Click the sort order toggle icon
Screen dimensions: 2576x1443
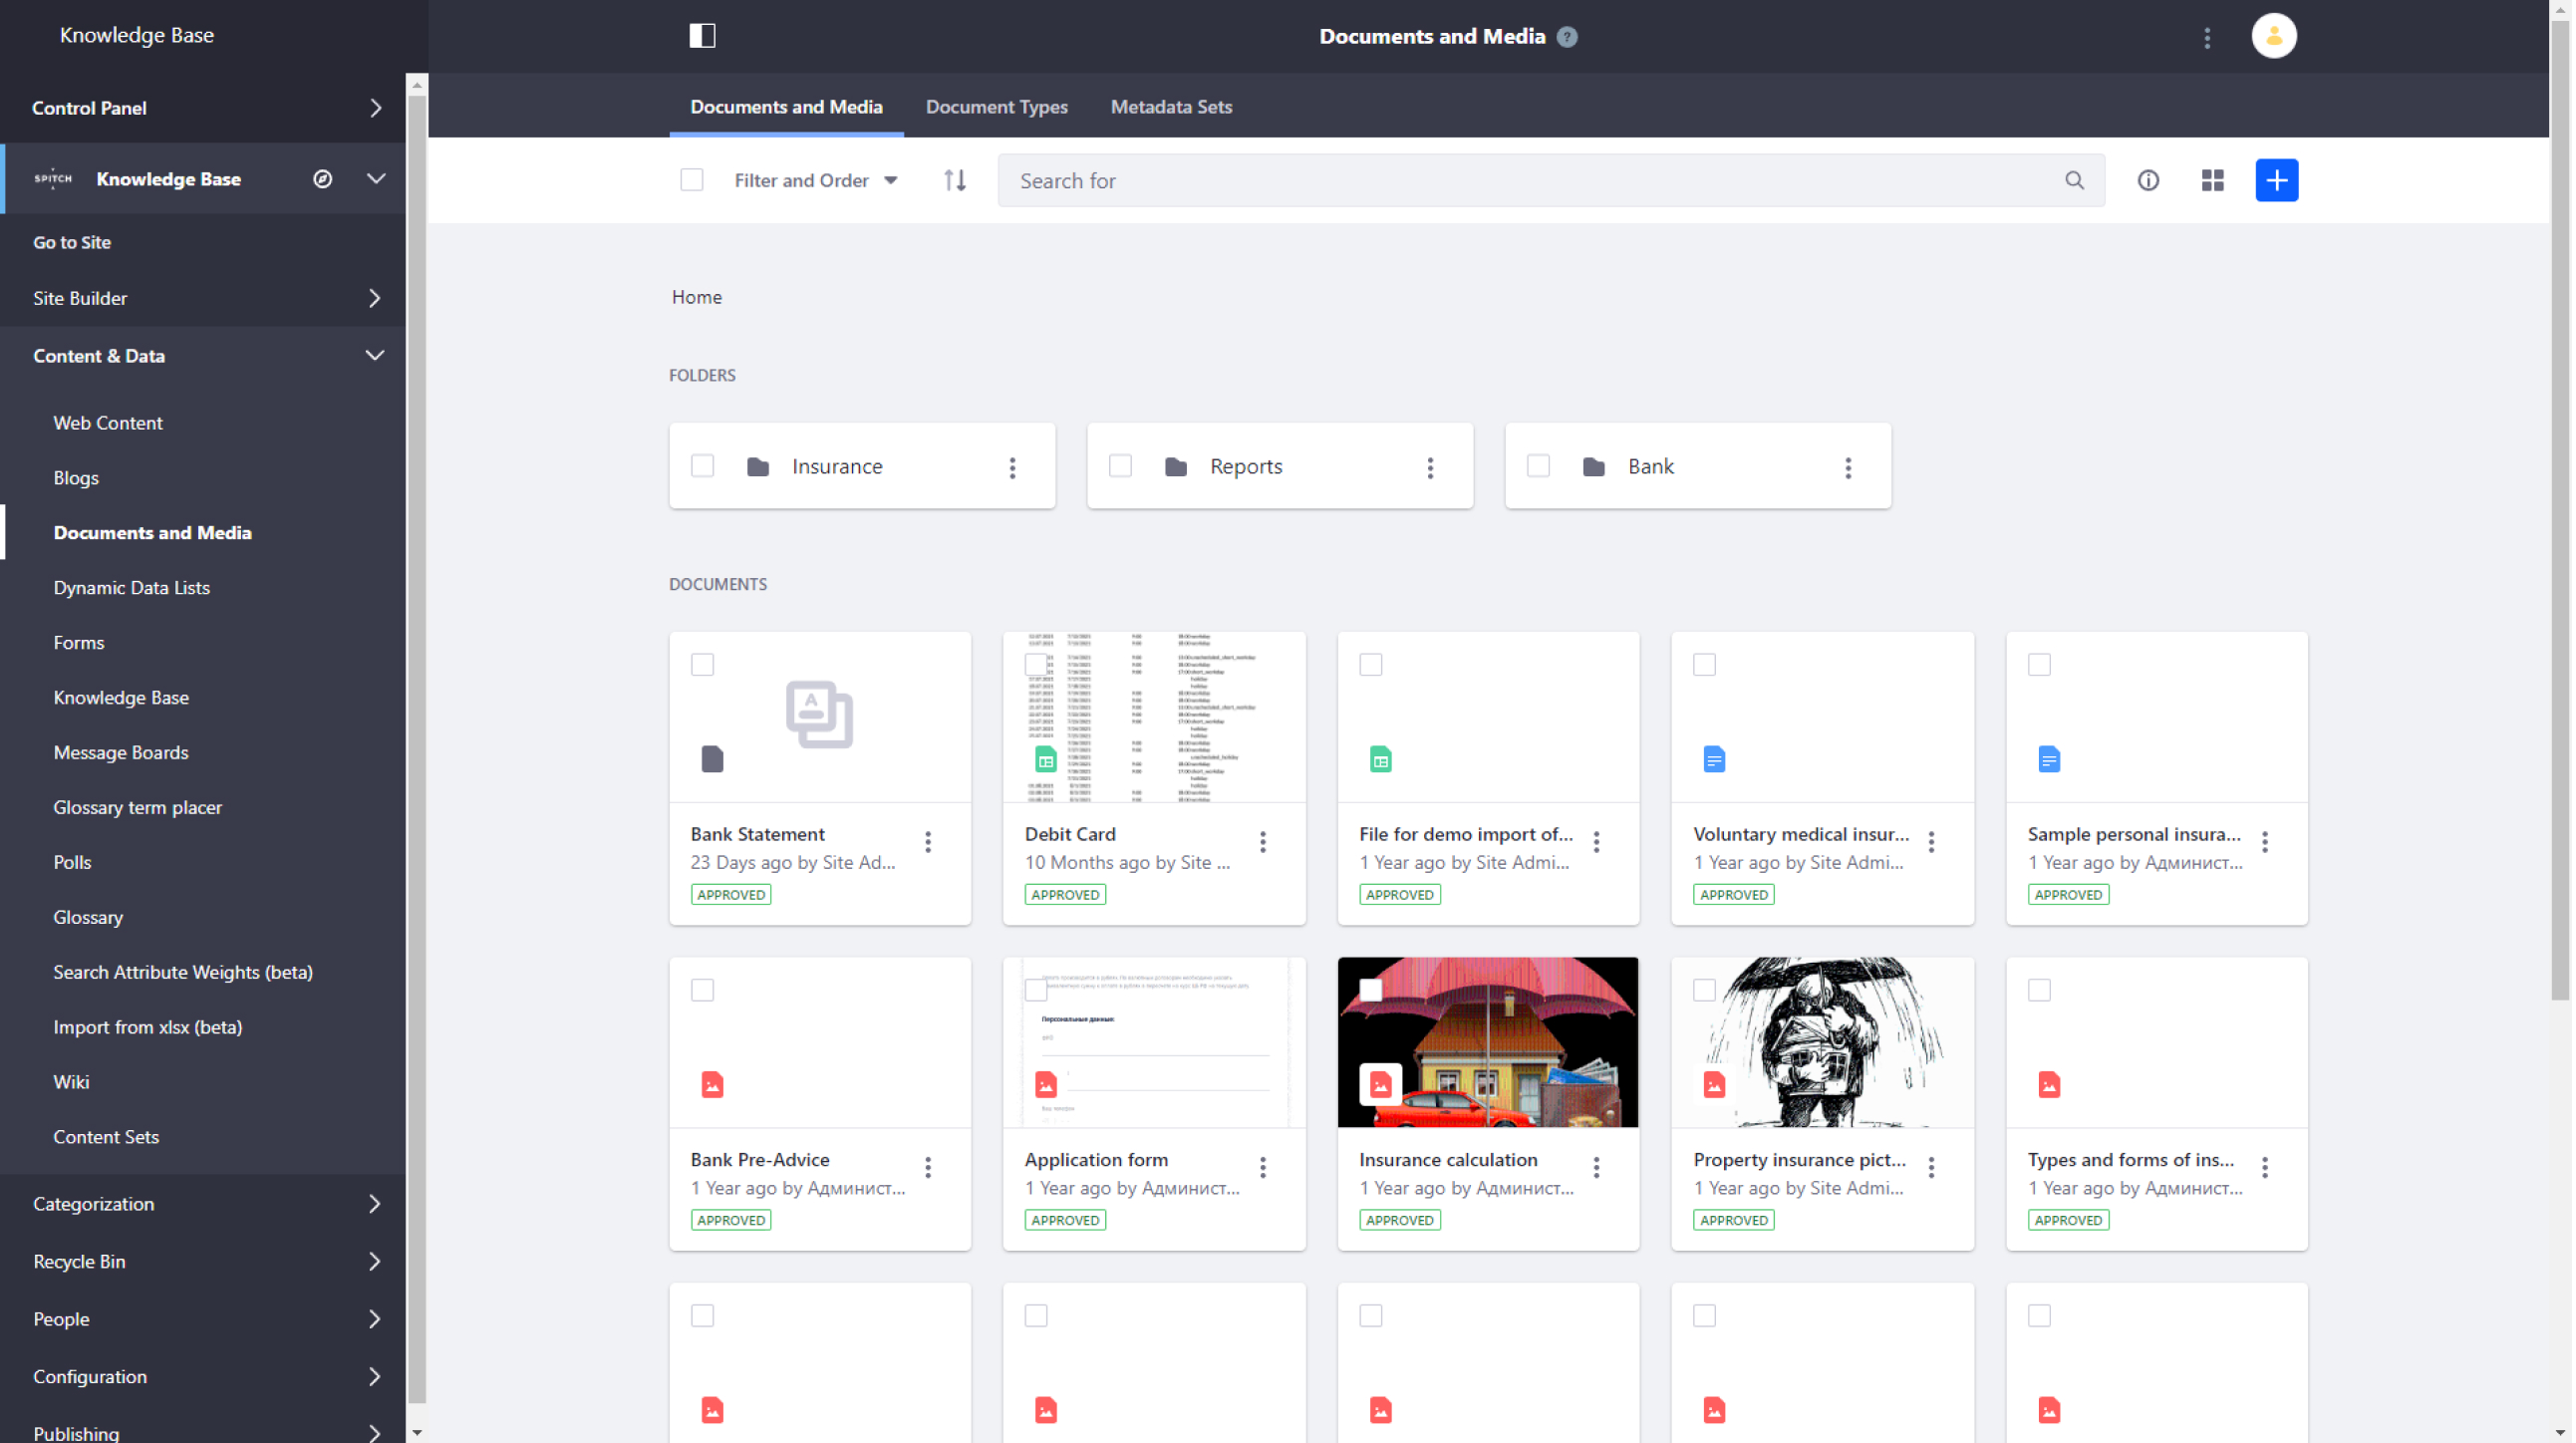coord(956,180)
